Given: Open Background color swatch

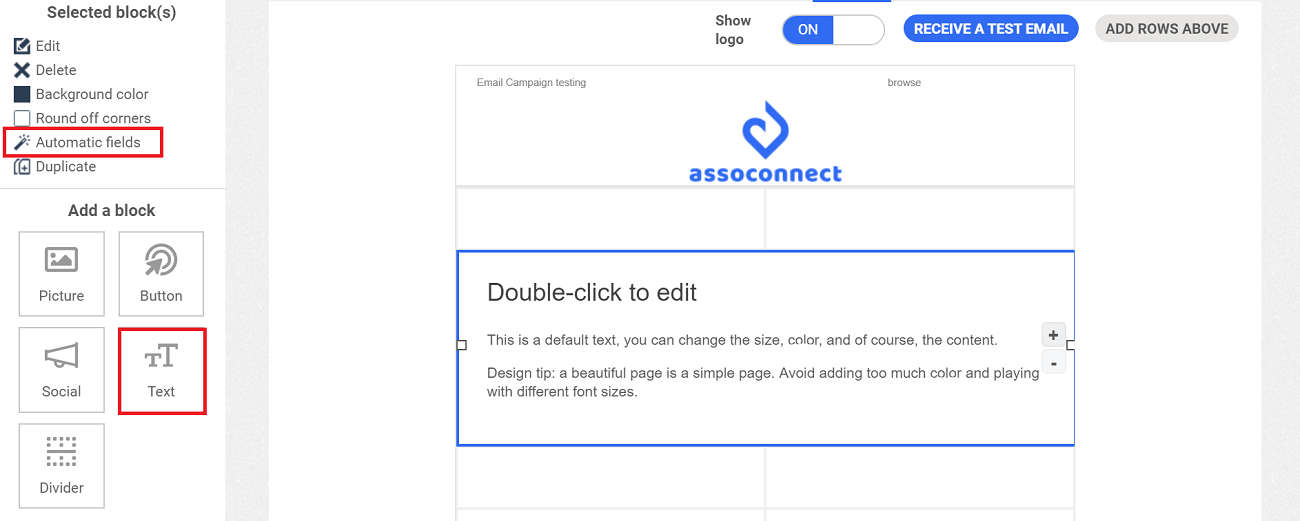Looking at the screenshot, I should [x=22, y=94].
